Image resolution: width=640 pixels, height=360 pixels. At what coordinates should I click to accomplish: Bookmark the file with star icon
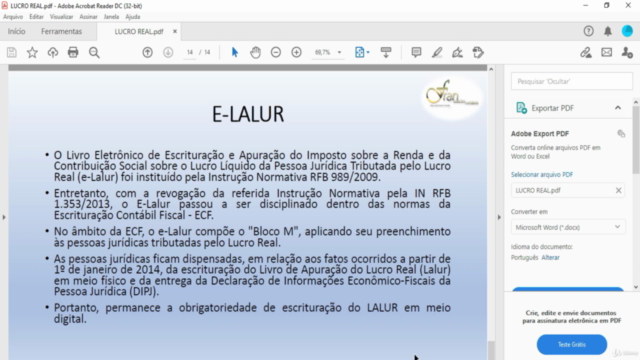(32, 52)
